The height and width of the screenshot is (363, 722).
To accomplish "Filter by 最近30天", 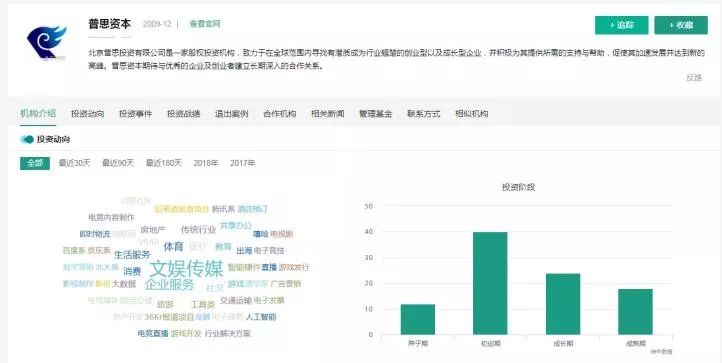I will 75,163.
